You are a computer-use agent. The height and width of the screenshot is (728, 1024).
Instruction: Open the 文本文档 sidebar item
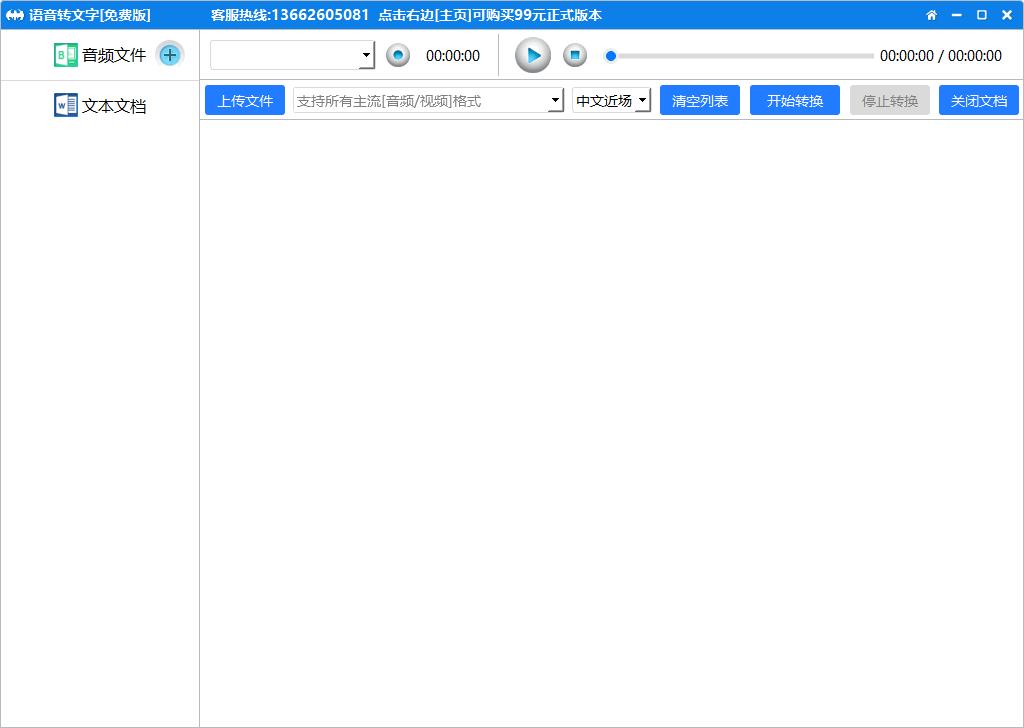100,105
